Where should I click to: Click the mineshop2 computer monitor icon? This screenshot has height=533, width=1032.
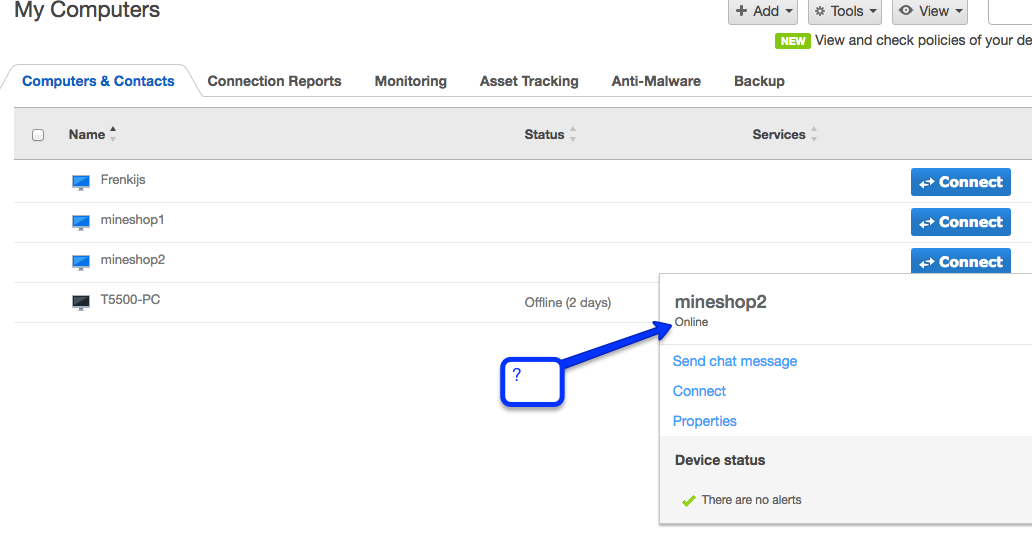(x=81, y=262)
